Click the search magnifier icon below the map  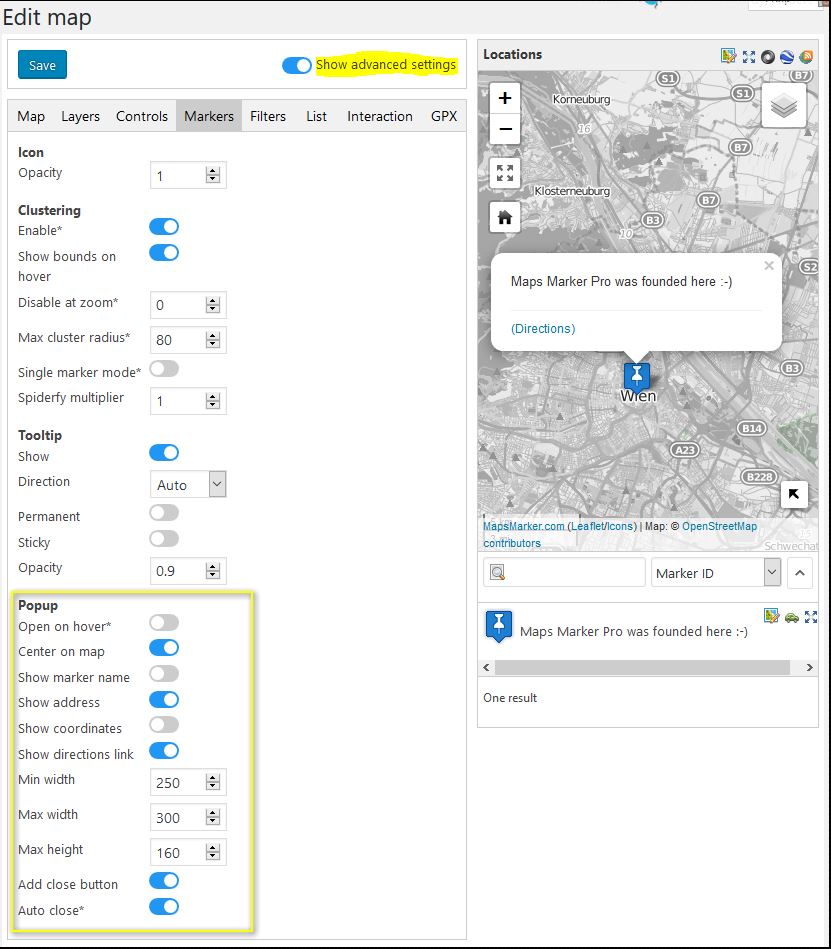click(497, 571)
